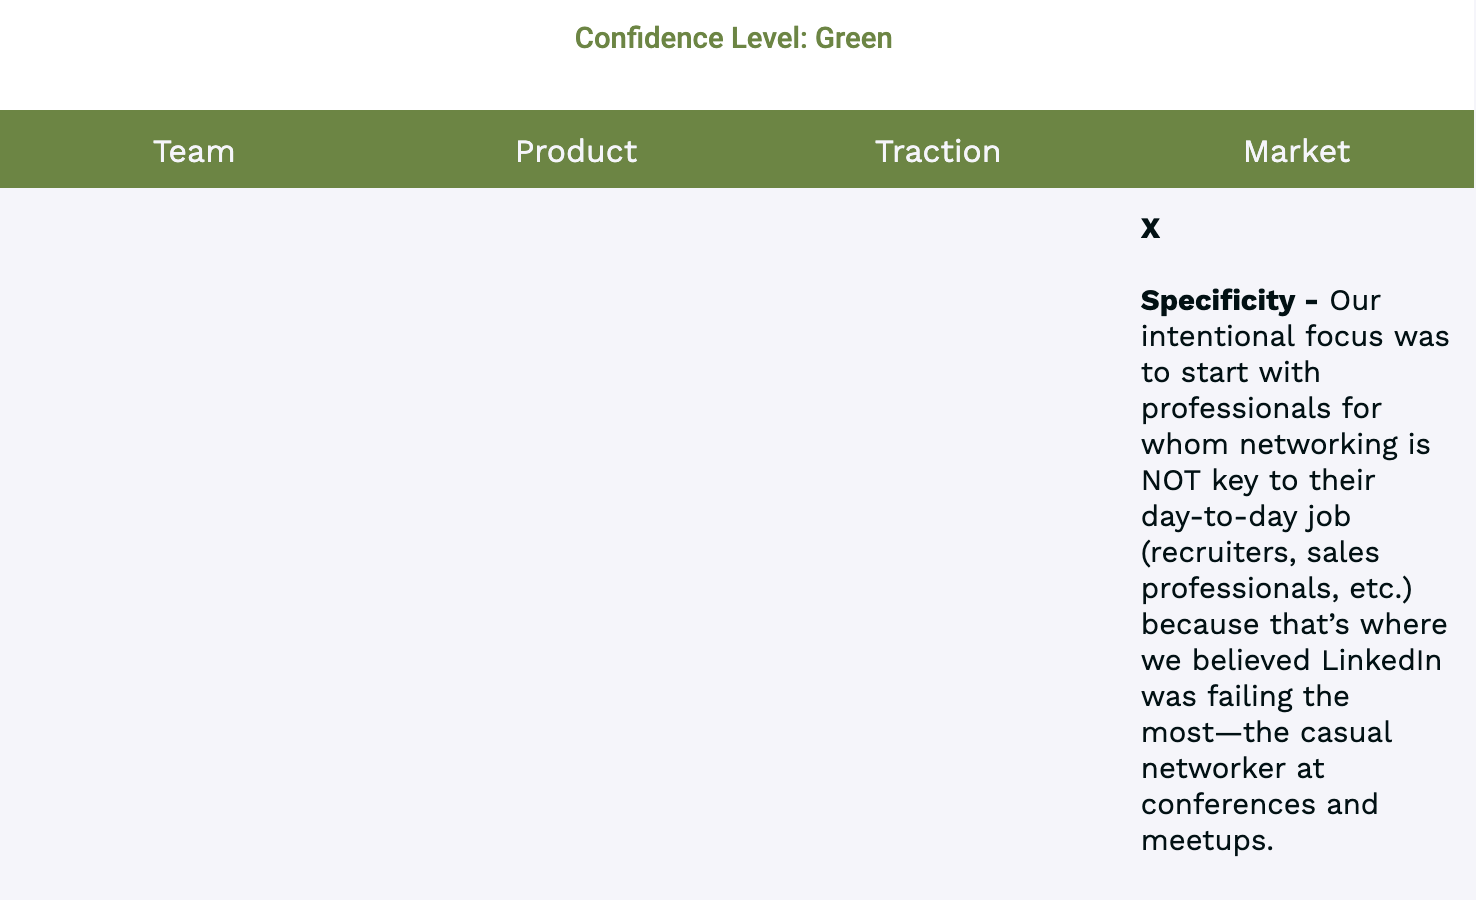Viewport: 1476px width, 900px height.
Task: Click the Team column header
Action: (x=194, y=151)
